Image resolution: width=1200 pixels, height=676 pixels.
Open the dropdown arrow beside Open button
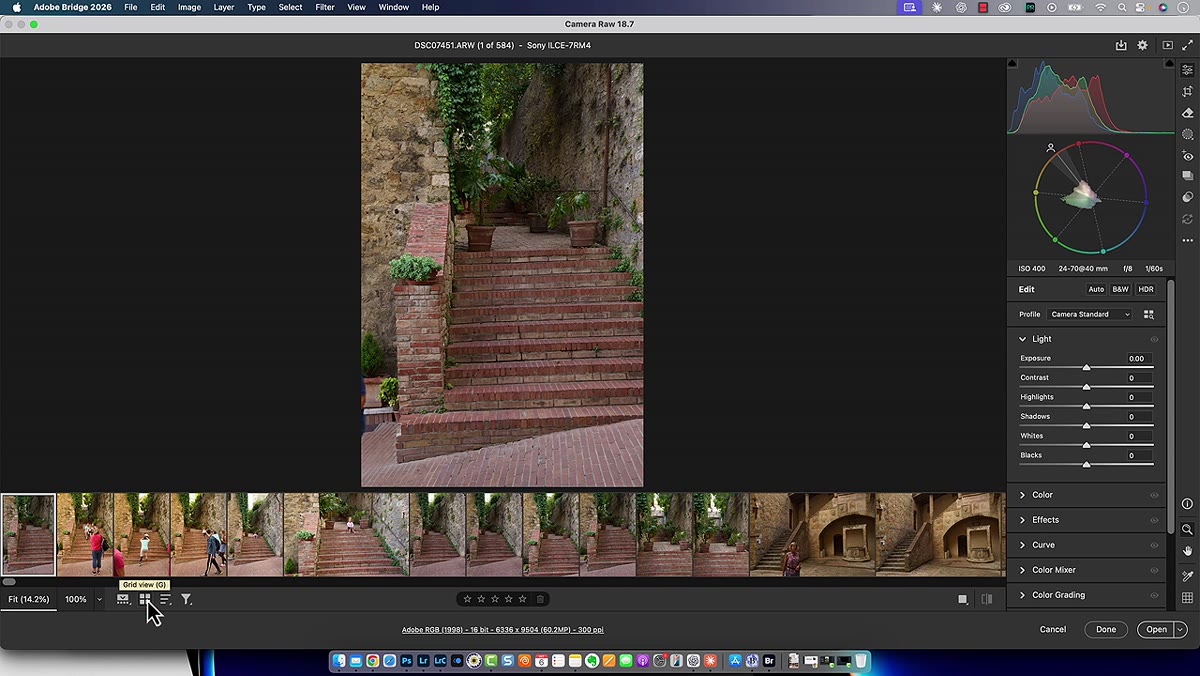click(1181, 629)
